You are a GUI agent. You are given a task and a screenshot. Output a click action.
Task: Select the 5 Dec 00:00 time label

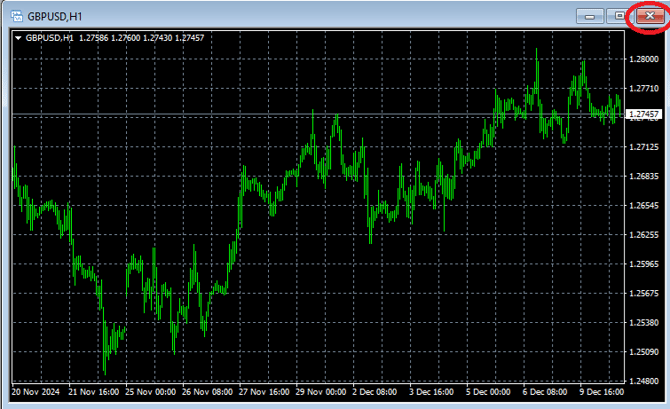490,393
